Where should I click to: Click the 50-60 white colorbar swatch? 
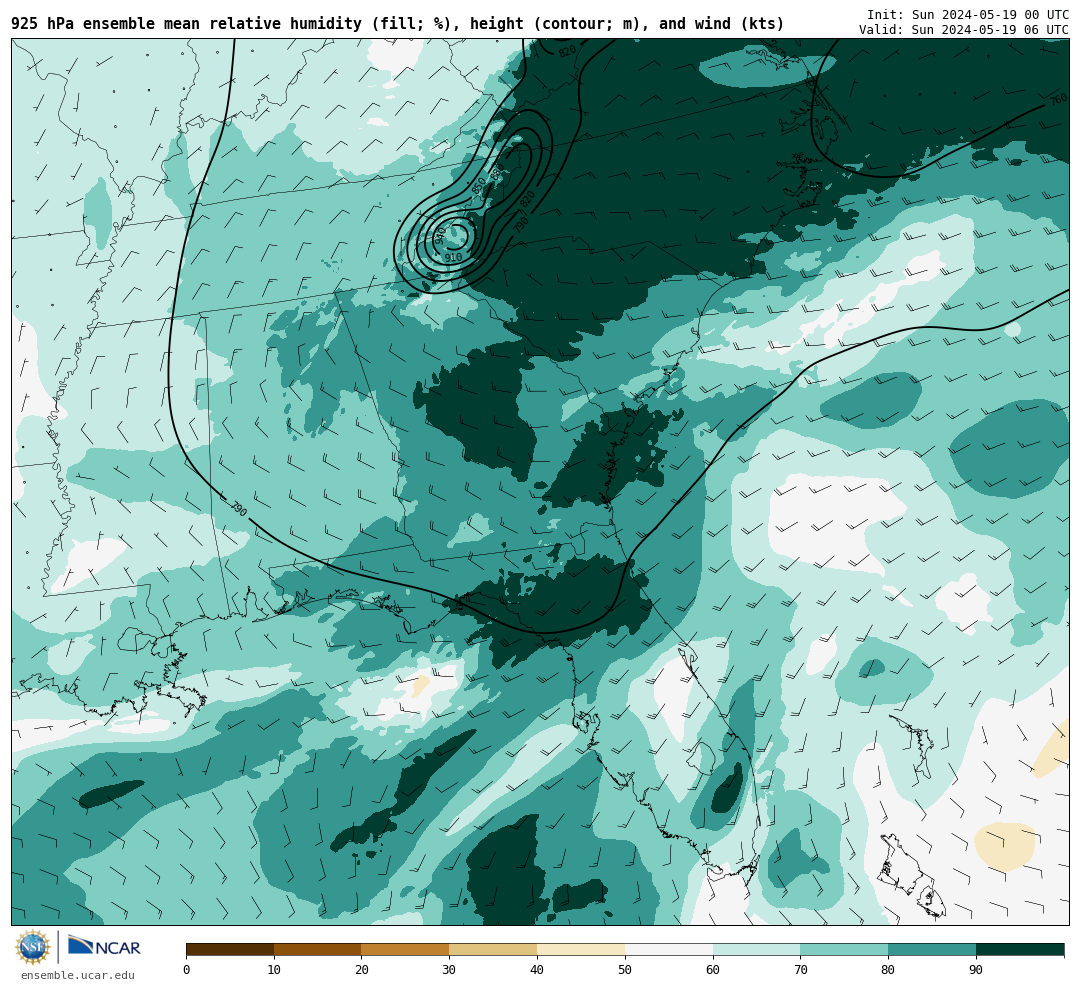[x=669, y=949]
